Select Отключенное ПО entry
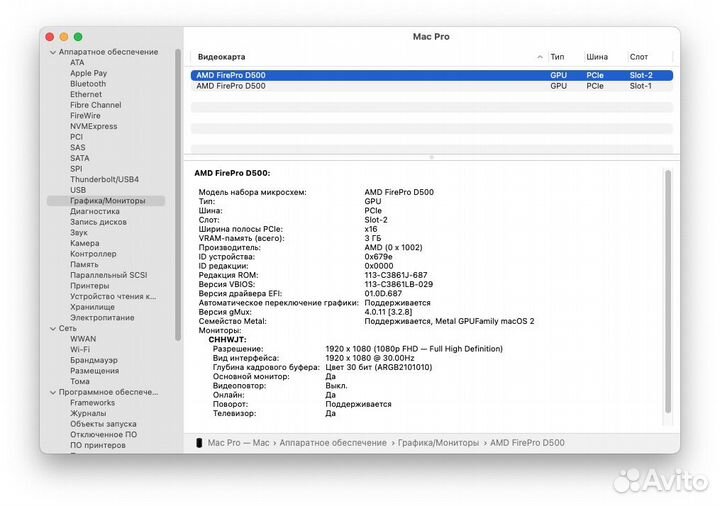720x506 pixels. click(103, 434)
